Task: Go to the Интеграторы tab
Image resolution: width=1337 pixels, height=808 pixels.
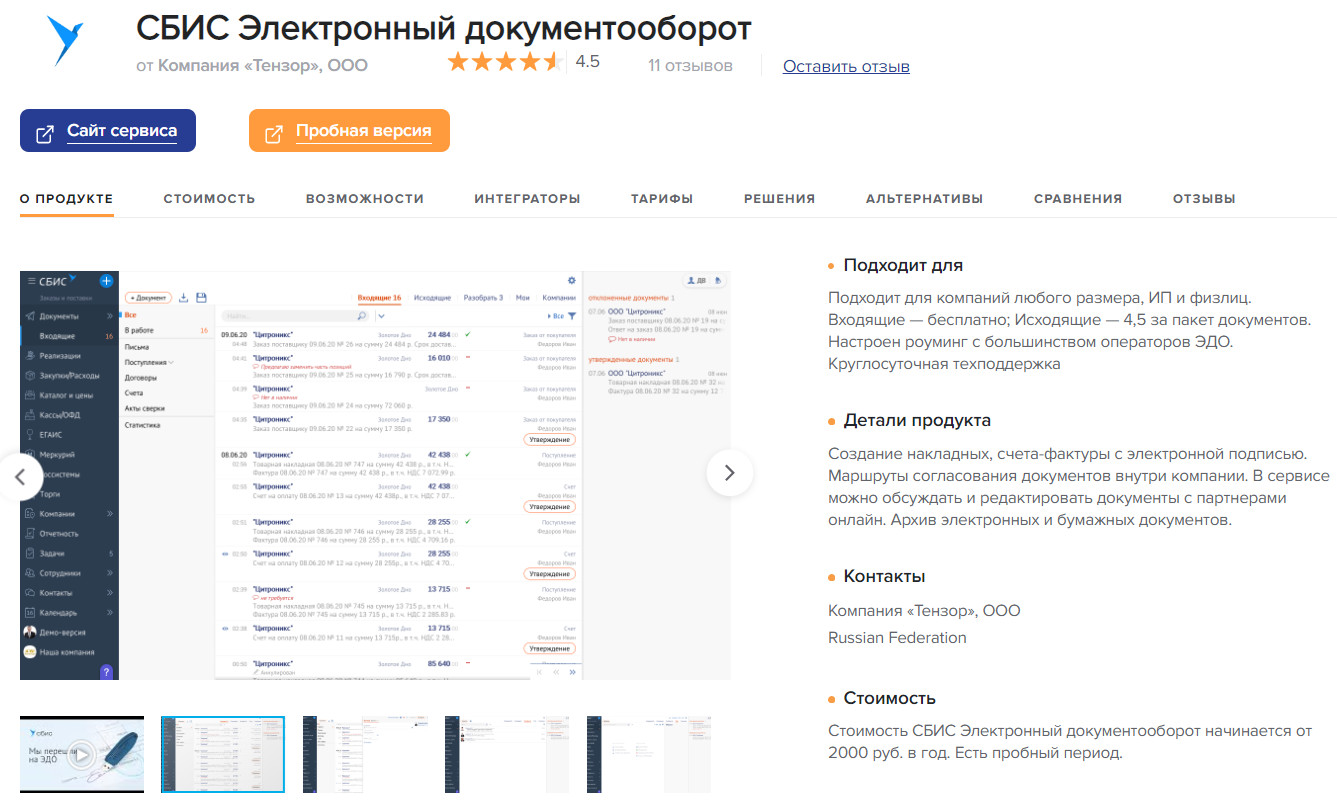Action: pyautogui.click(x=527, y=199)
